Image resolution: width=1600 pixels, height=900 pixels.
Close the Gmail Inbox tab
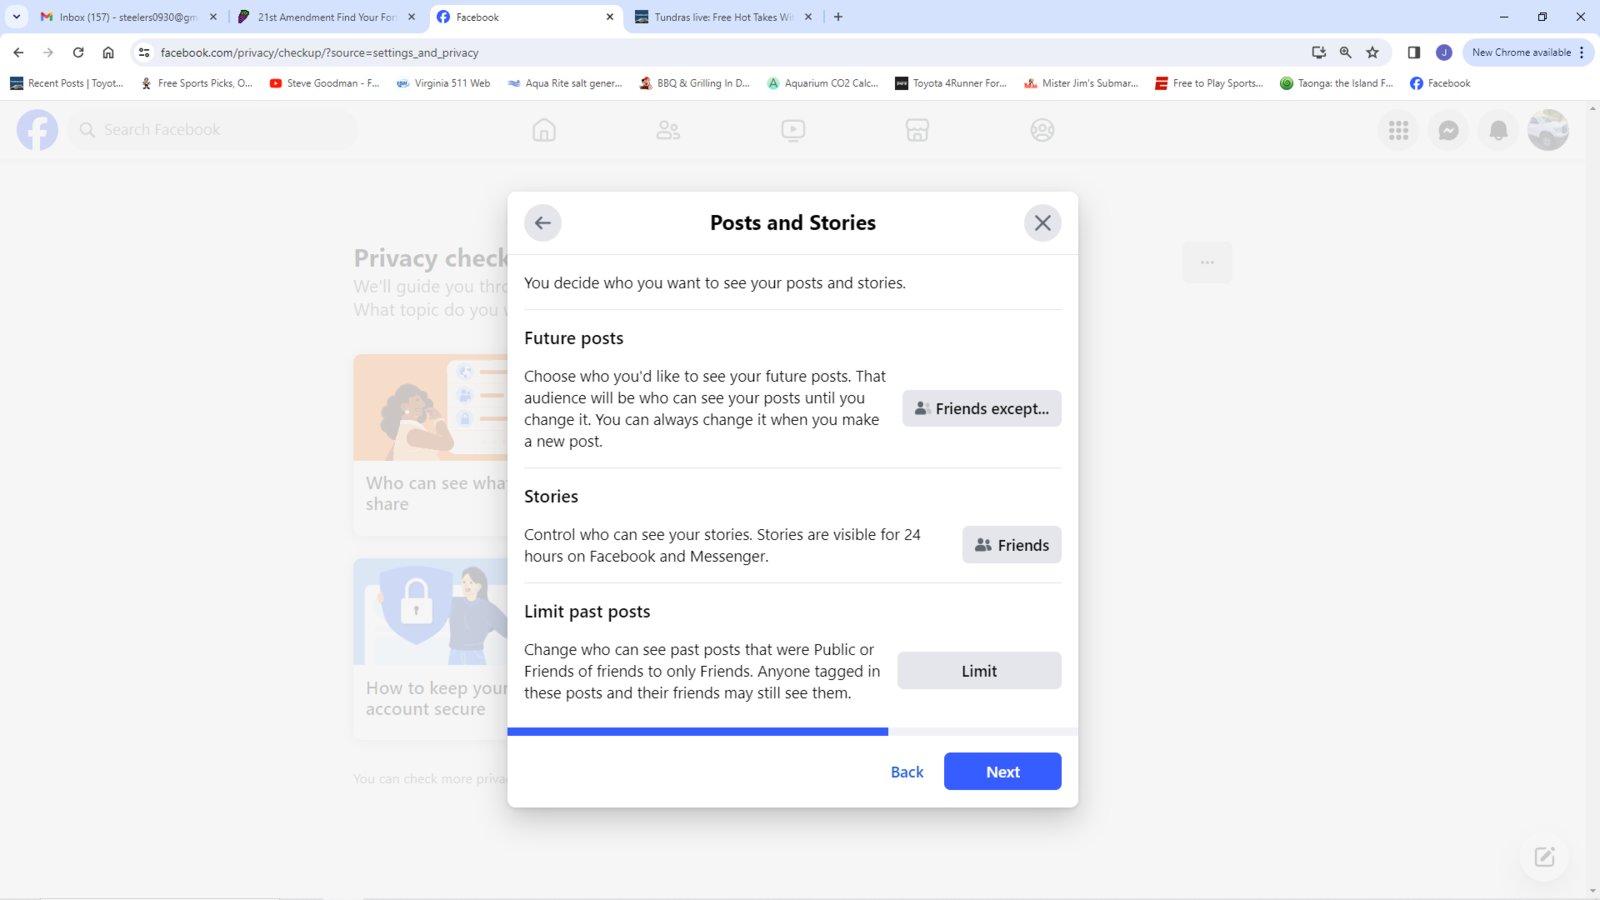(x=213, y=17)
